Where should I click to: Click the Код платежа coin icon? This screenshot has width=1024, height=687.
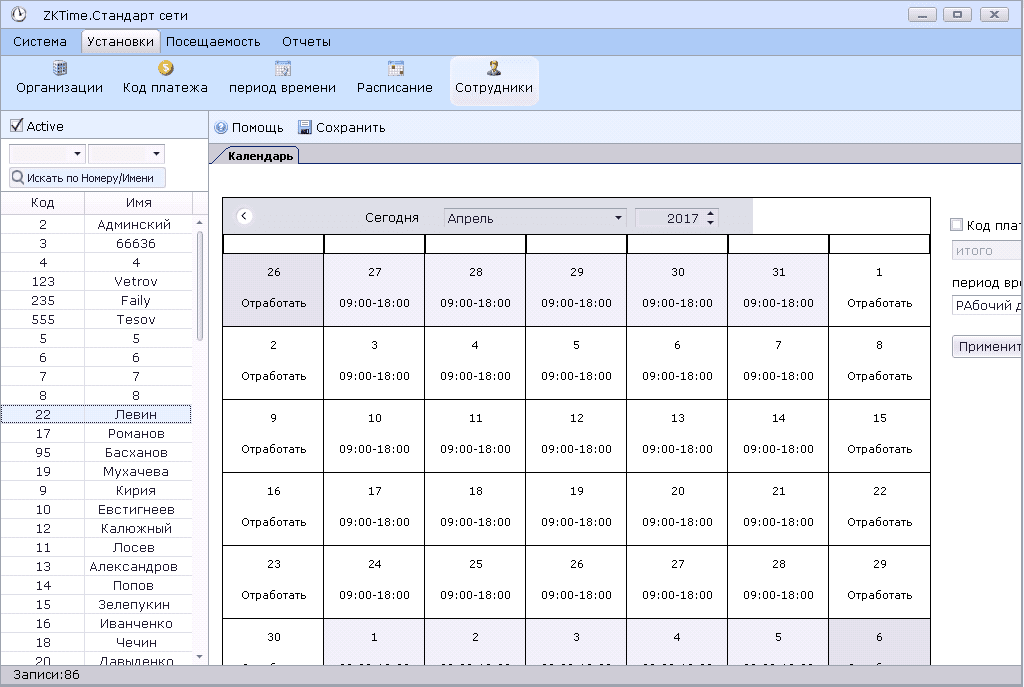pos(165,69)
